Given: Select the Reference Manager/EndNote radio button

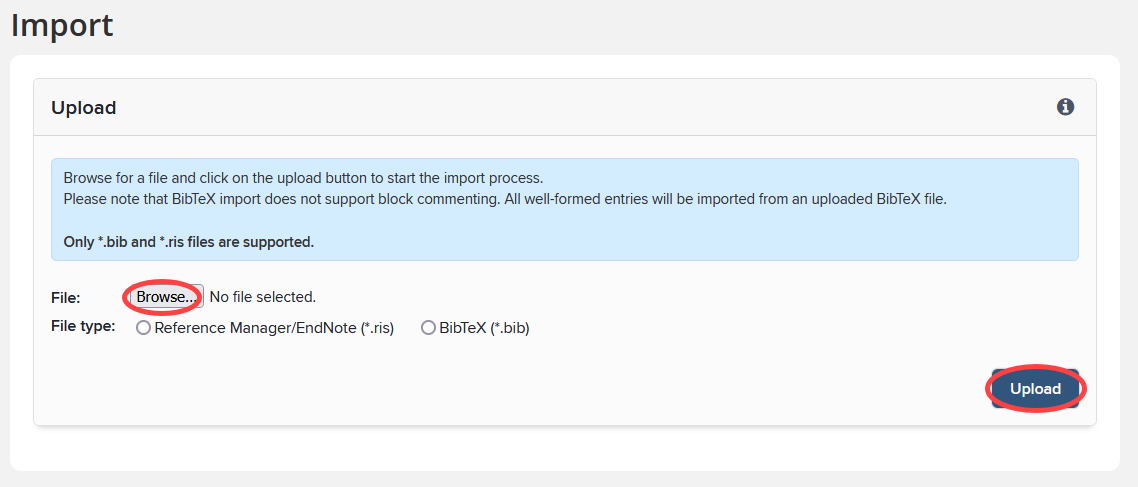Looking at the screenshot, I should tap(143, 328).
